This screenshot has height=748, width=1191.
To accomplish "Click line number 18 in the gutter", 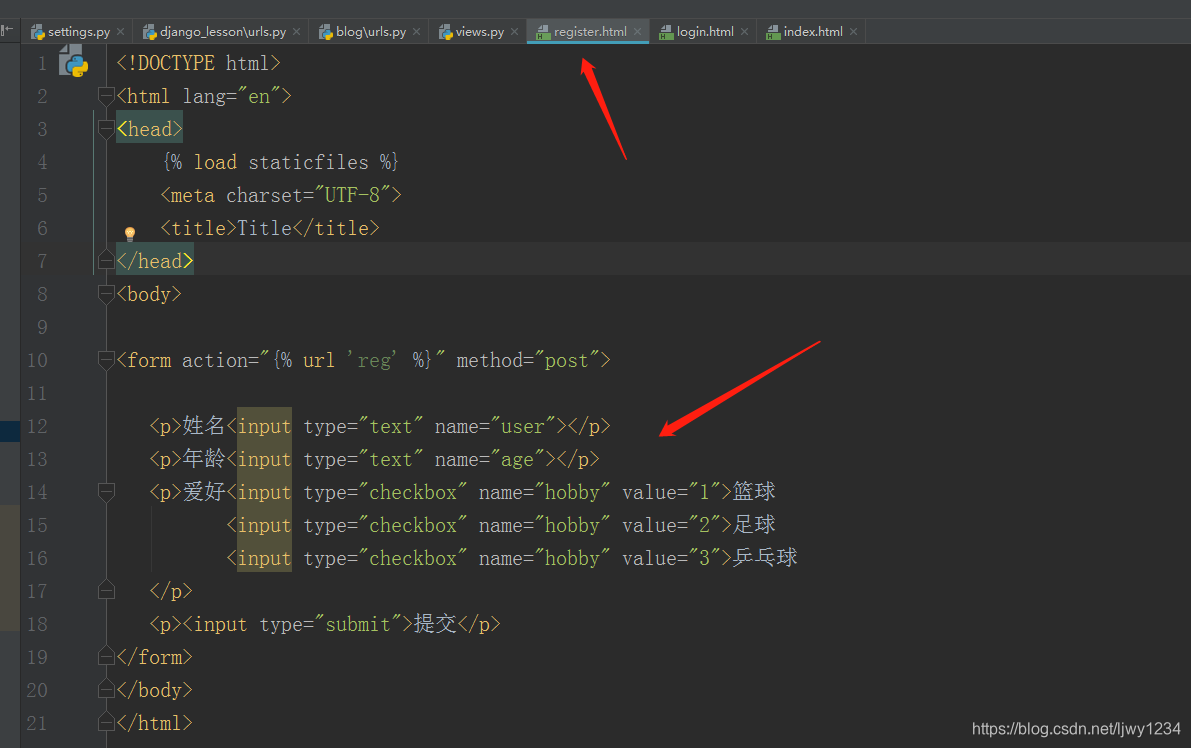I will (37, 624).
